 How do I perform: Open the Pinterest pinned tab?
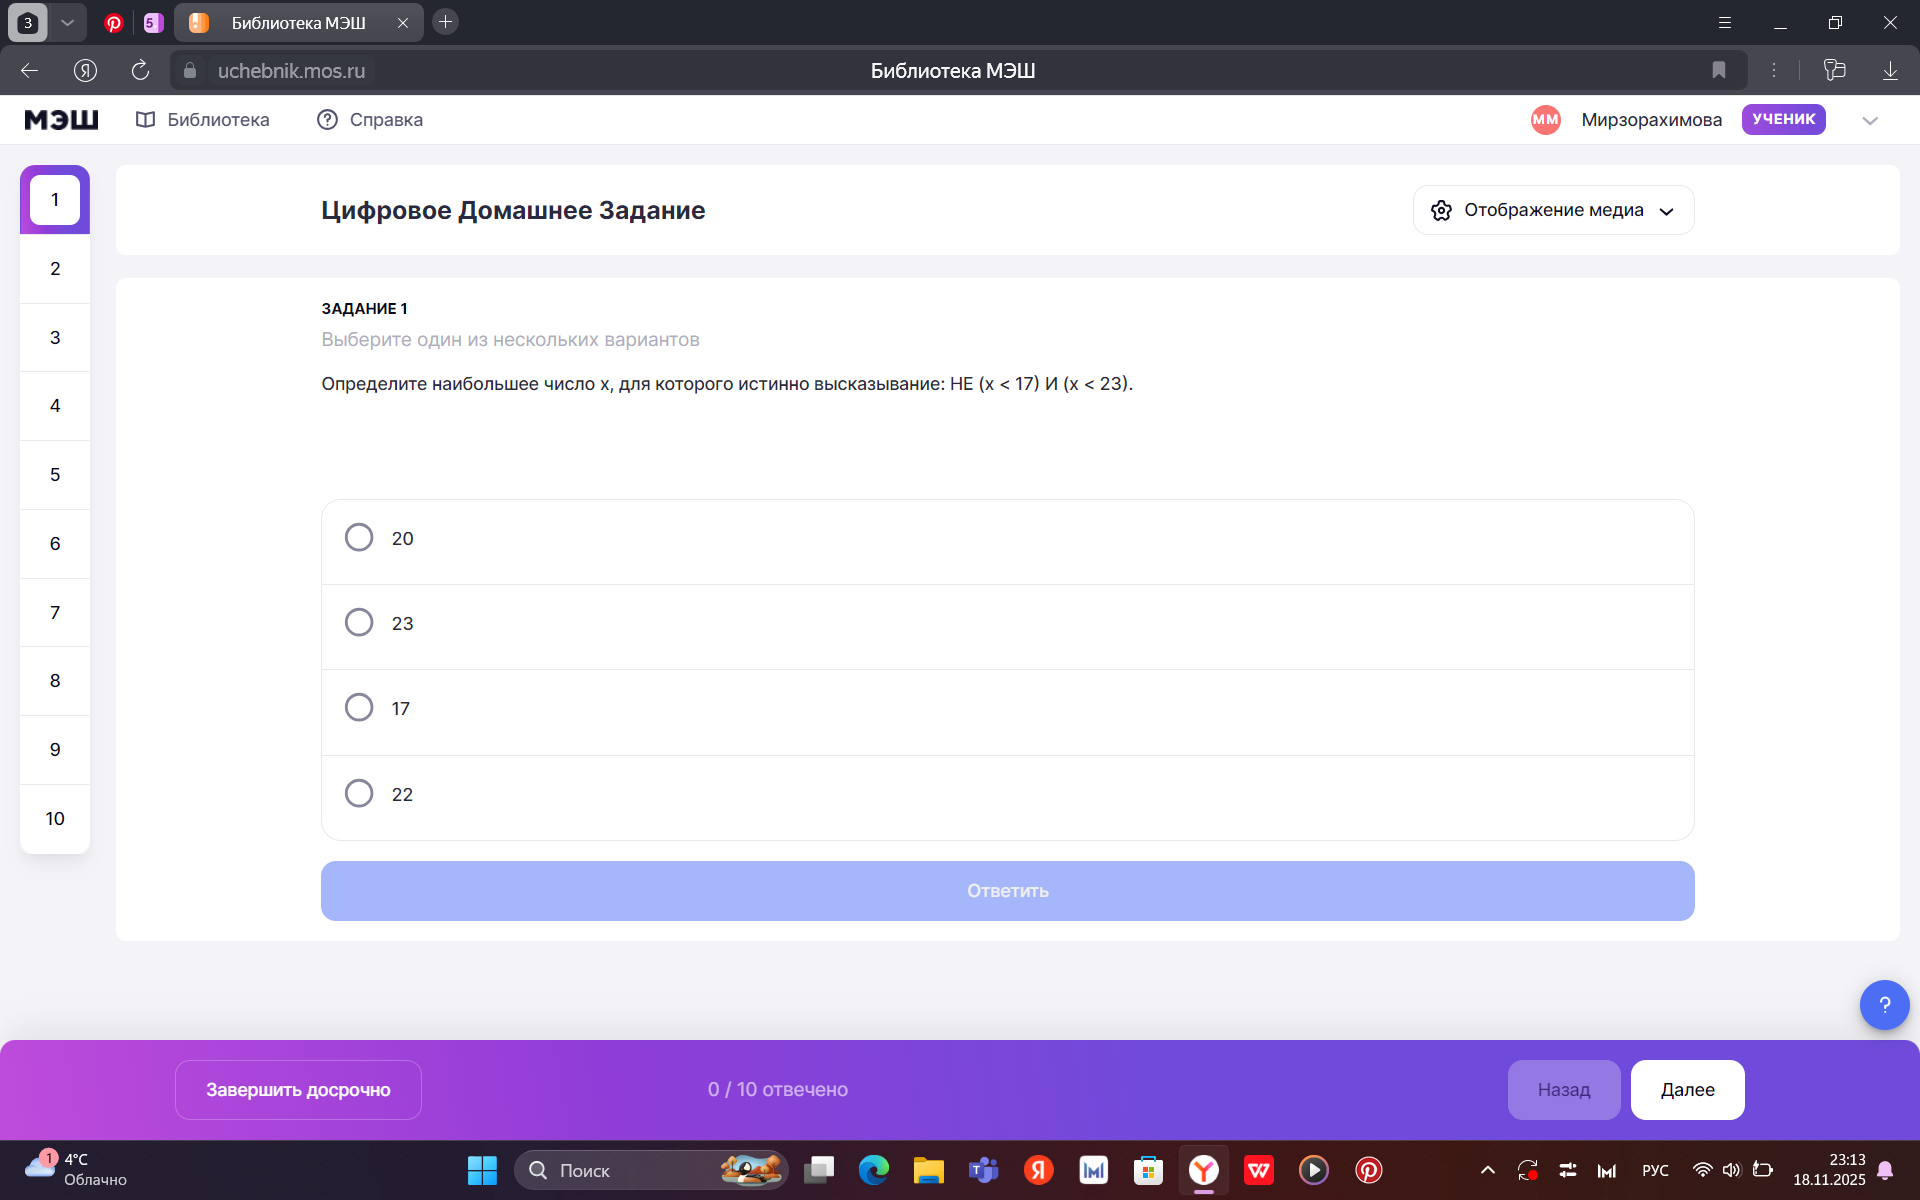[114, 22]
